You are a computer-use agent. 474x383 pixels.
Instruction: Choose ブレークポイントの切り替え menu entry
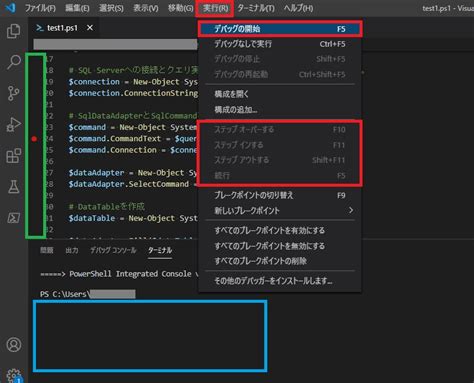(280, 195)
